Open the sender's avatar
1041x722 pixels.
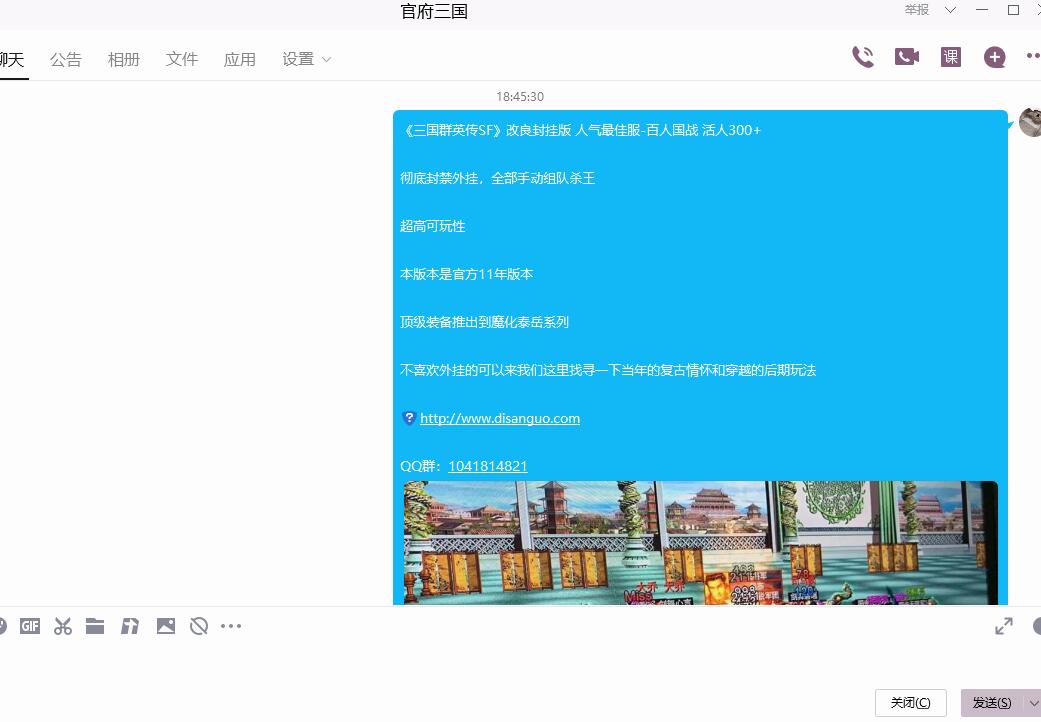point(1030,122)
